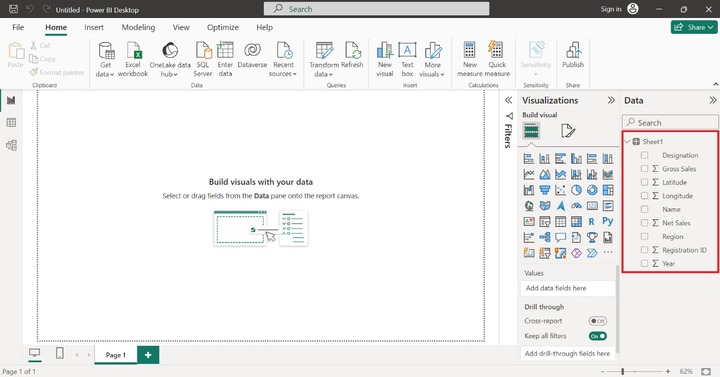The height and width of the screenshot is (377, 720).
Task: Switch to Report view in sidebar
Action: point(11,100)
